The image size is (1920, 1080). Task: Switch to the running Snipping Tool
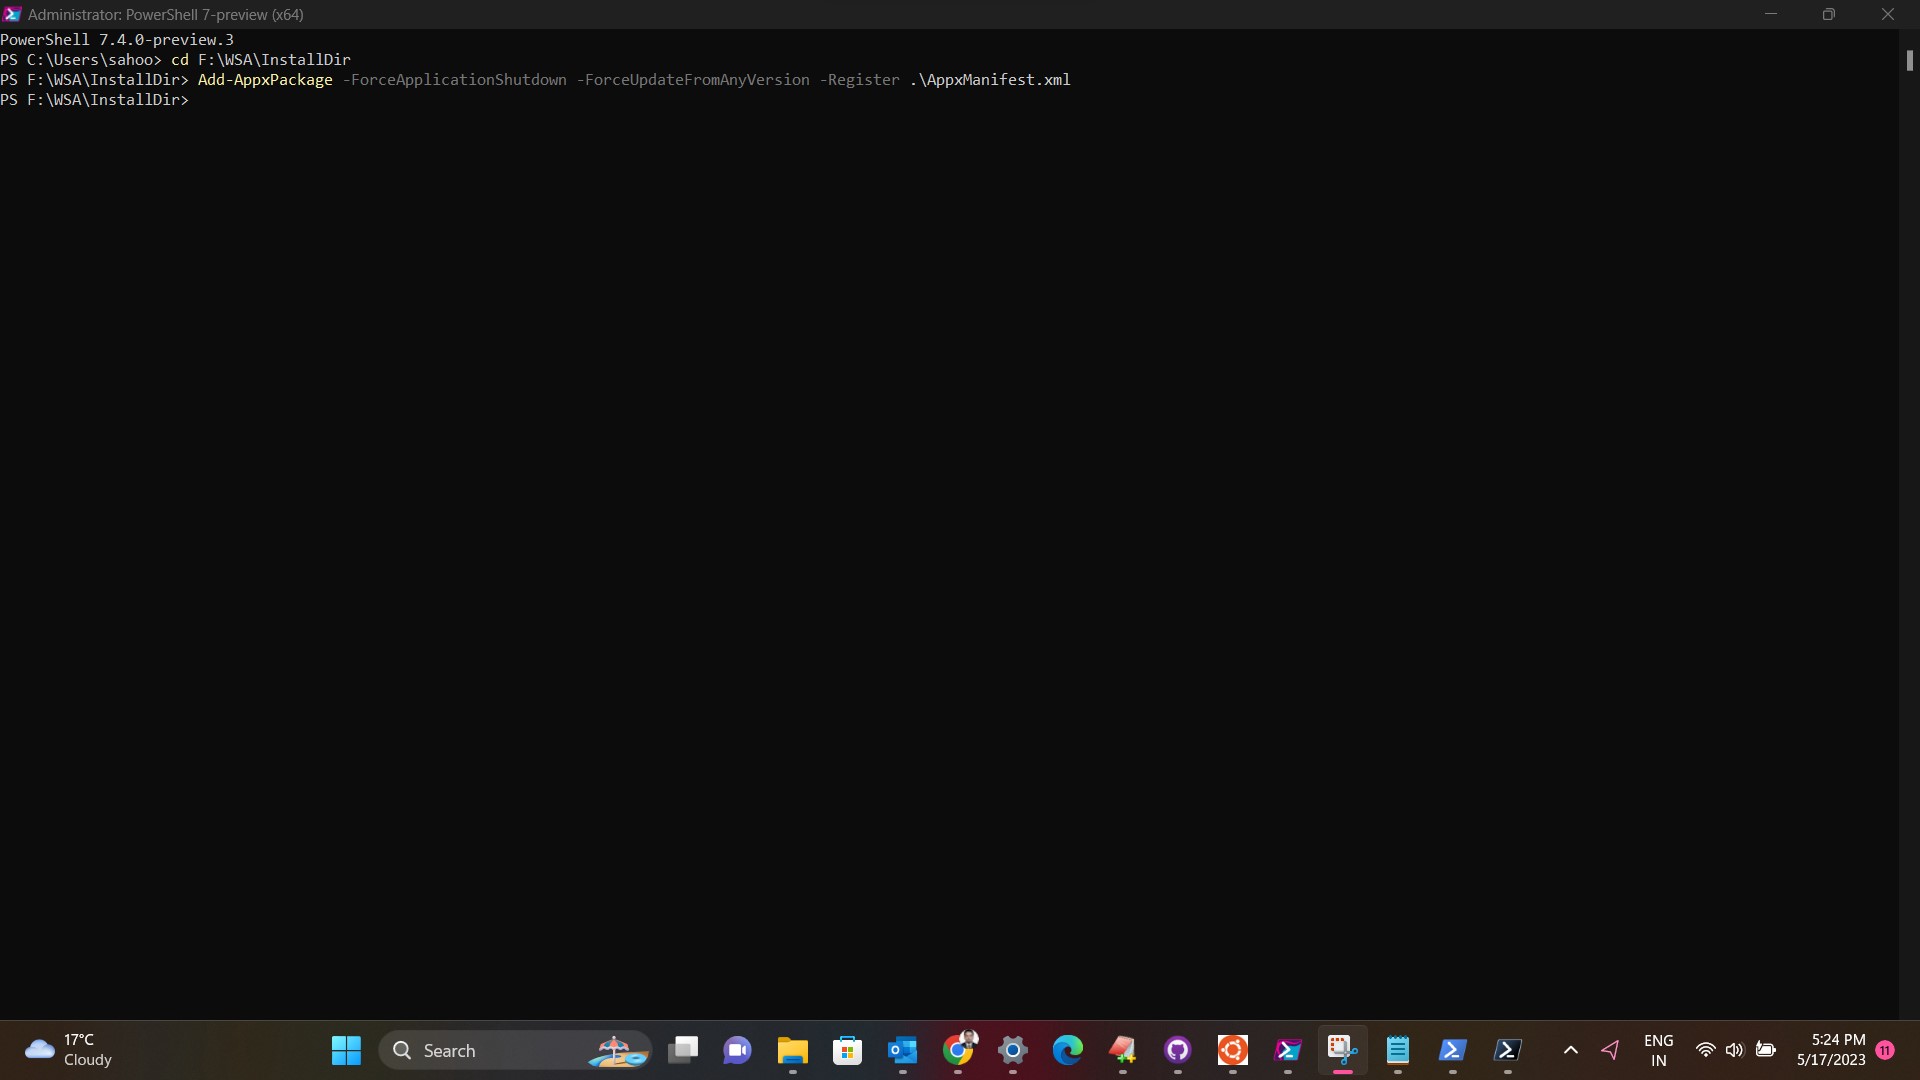[1343, 1051]
